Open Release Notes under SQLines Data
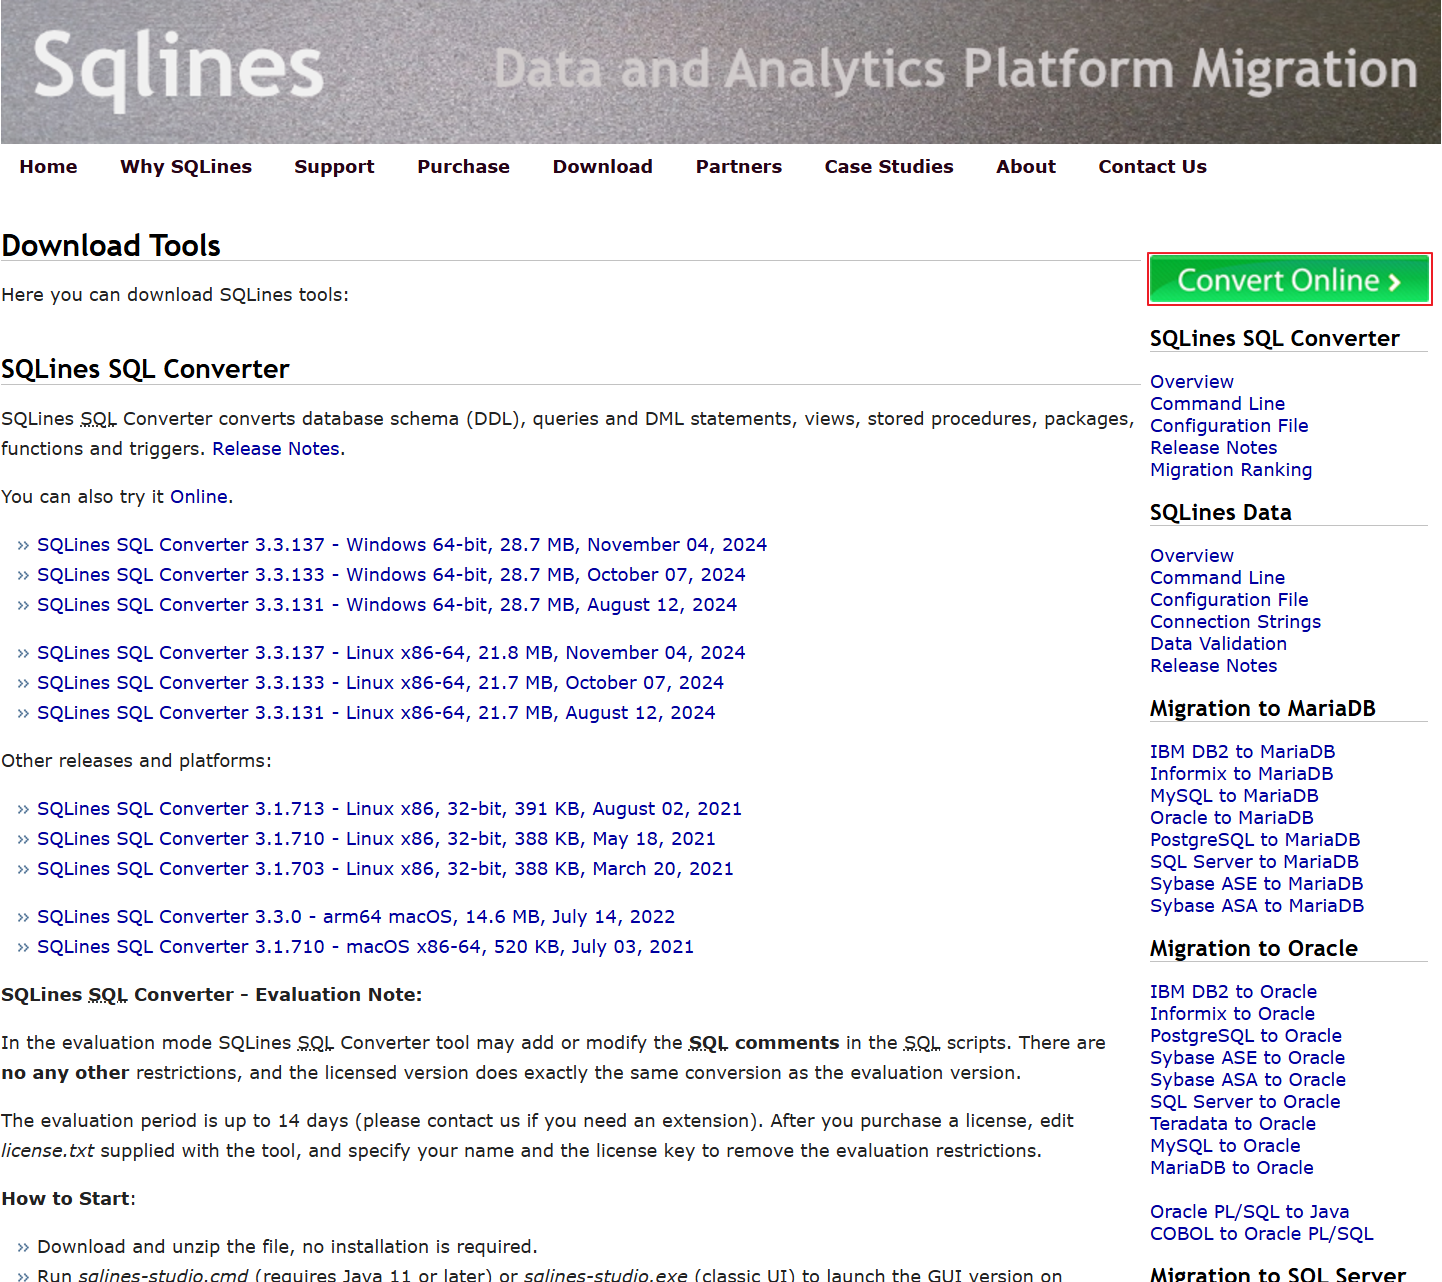Image resolution: width=1442 pixels, height=1282 pixels. [1213, 666]
